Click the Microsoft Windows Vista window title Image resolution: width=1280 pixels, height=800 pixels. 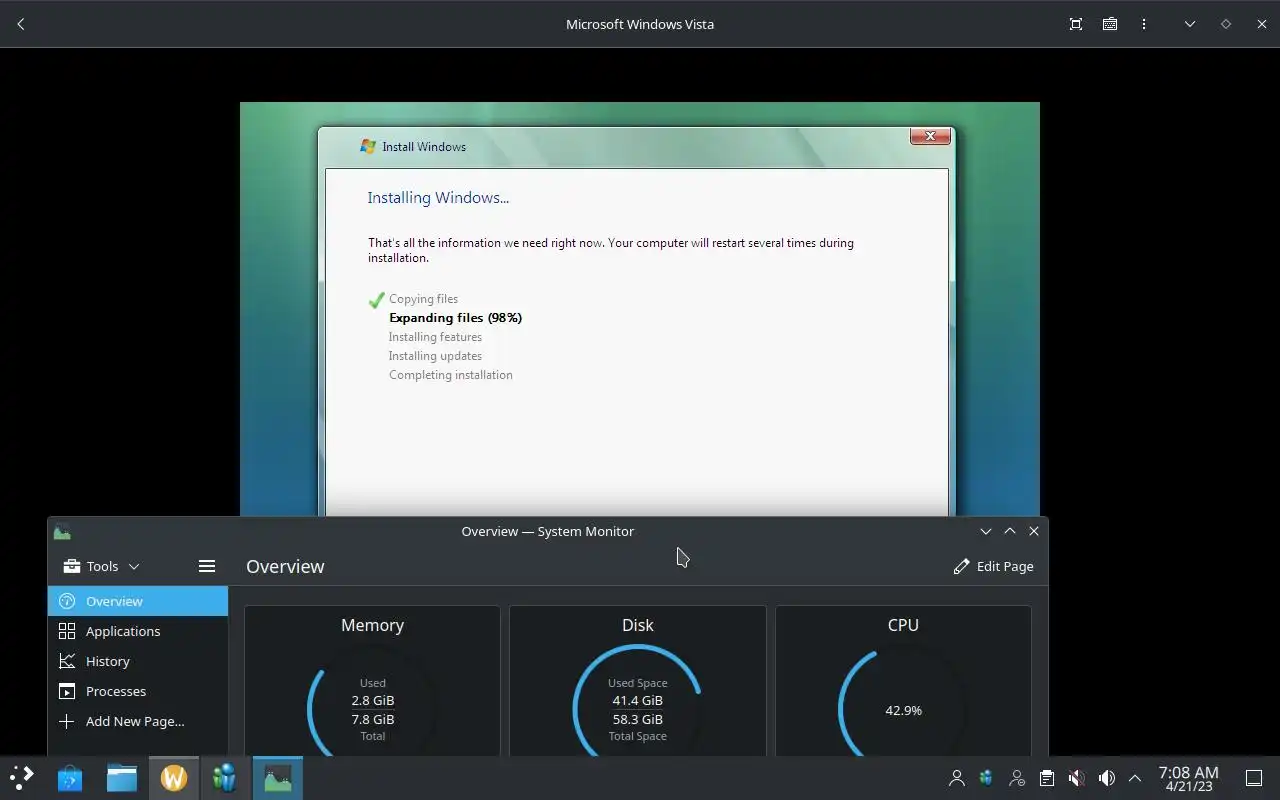click(x=640, y=24)
